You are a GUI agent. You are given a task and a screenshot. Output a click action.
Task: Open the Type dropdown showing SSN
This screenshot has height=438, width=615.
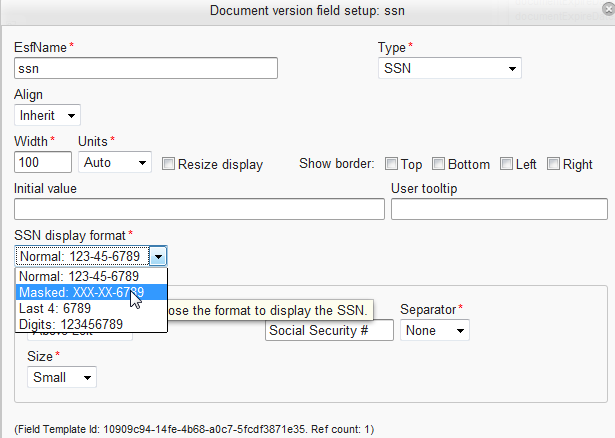coord(449,68)
